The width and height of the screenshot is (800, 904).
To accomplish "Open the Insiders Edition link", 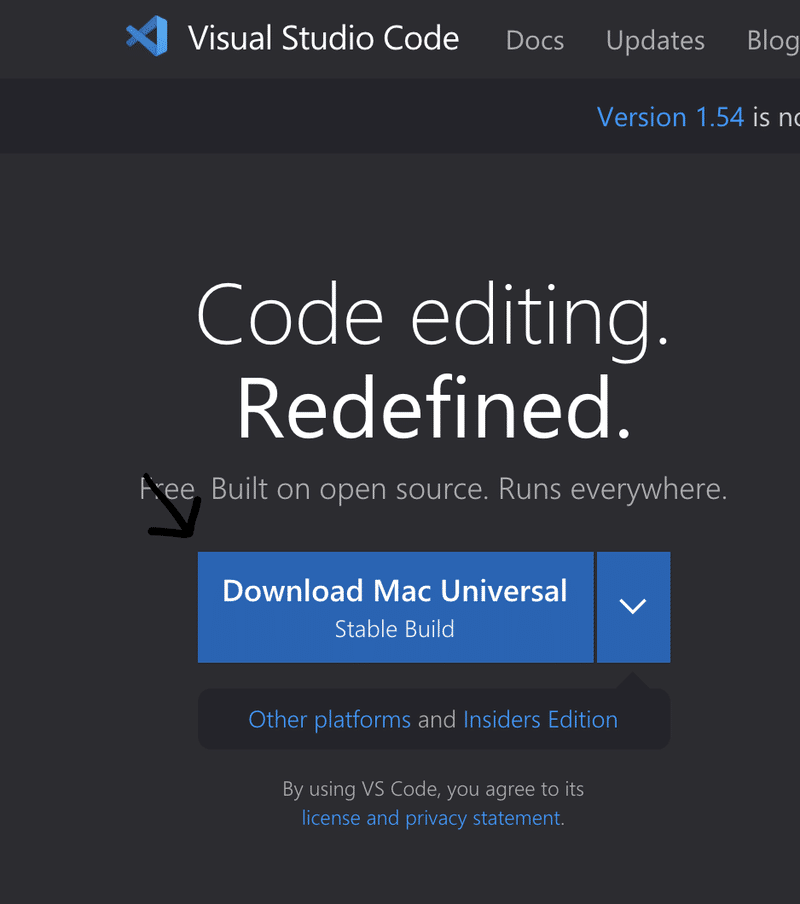I will (540, 720).
